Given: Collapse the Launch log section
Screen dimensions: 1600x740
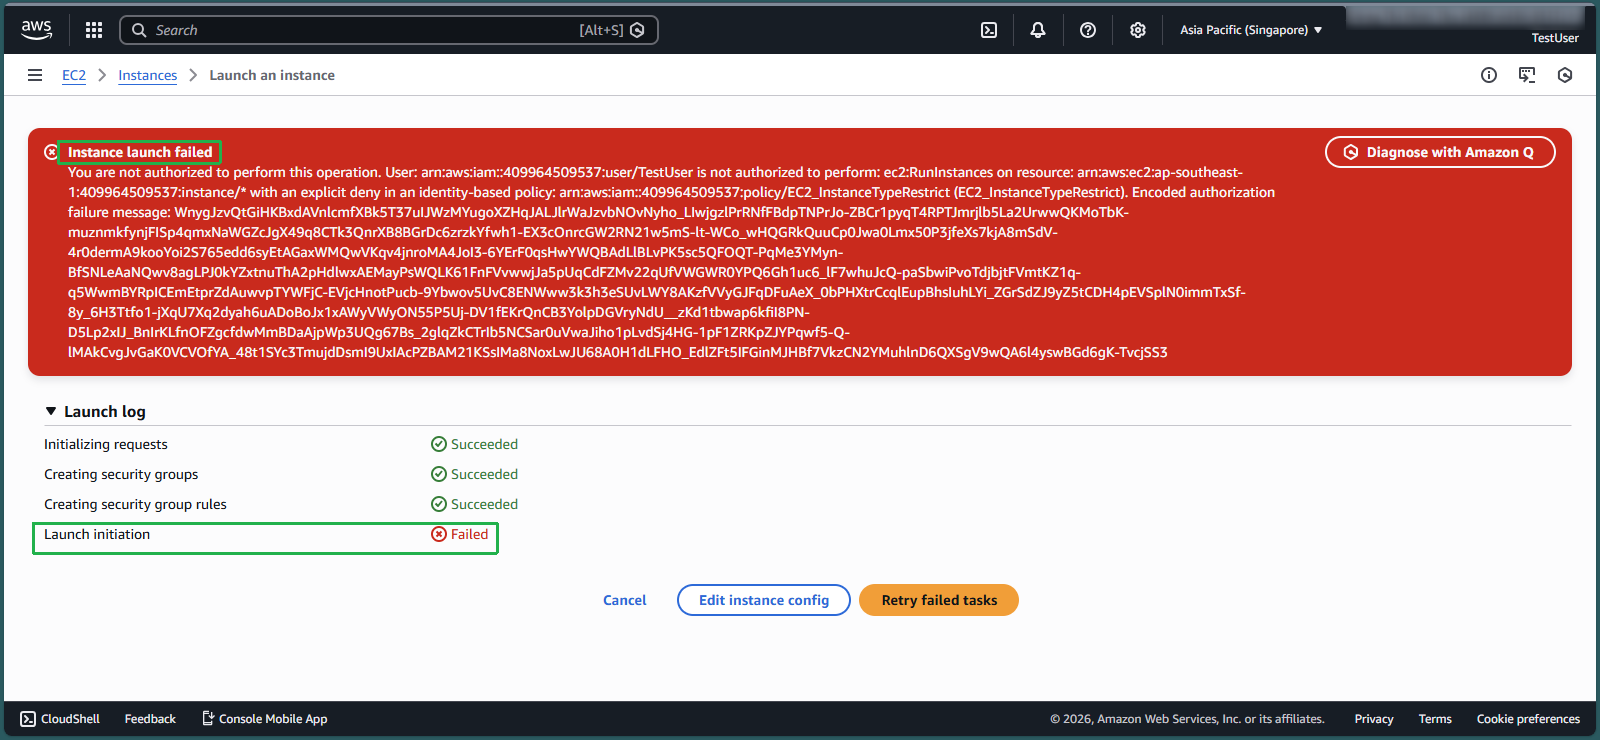Looking at the screenshot, I should (51, 411).
